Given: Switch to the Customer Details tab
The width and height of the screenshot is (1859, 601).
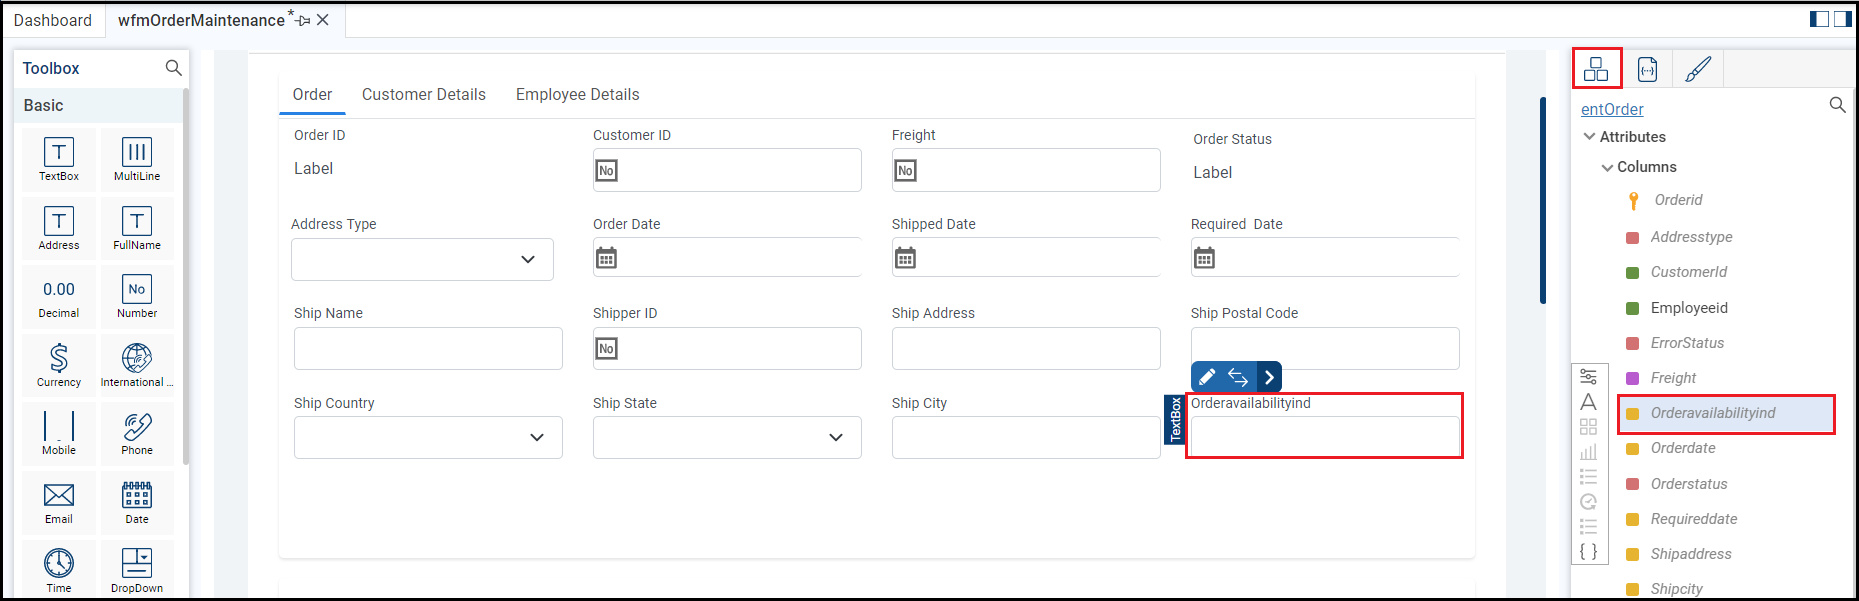Looking at the screenshot, I should [424, 95].
